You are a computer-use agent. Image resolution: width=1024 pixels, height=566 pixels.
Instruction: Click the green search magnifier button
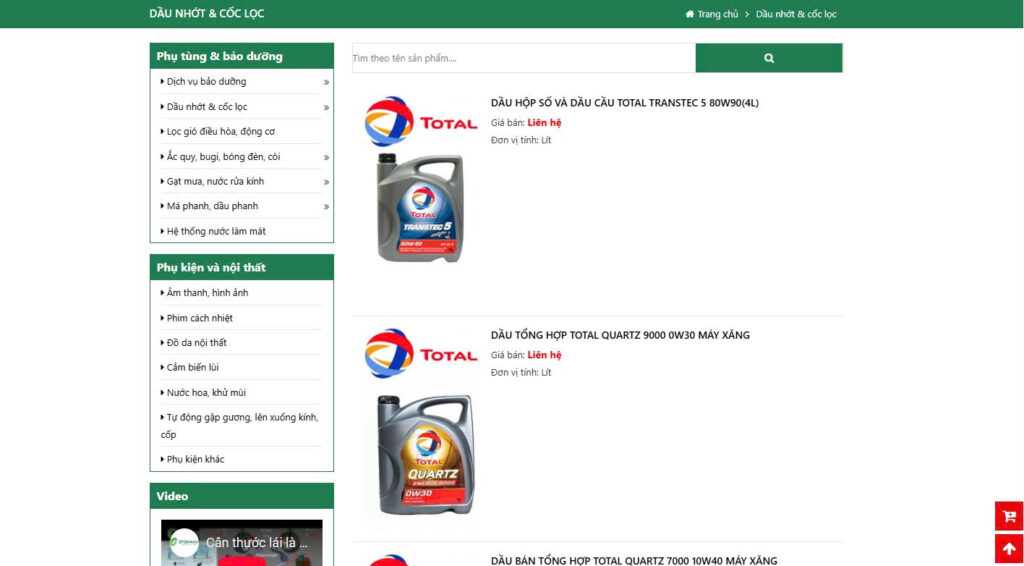click(x=769, y=58)
